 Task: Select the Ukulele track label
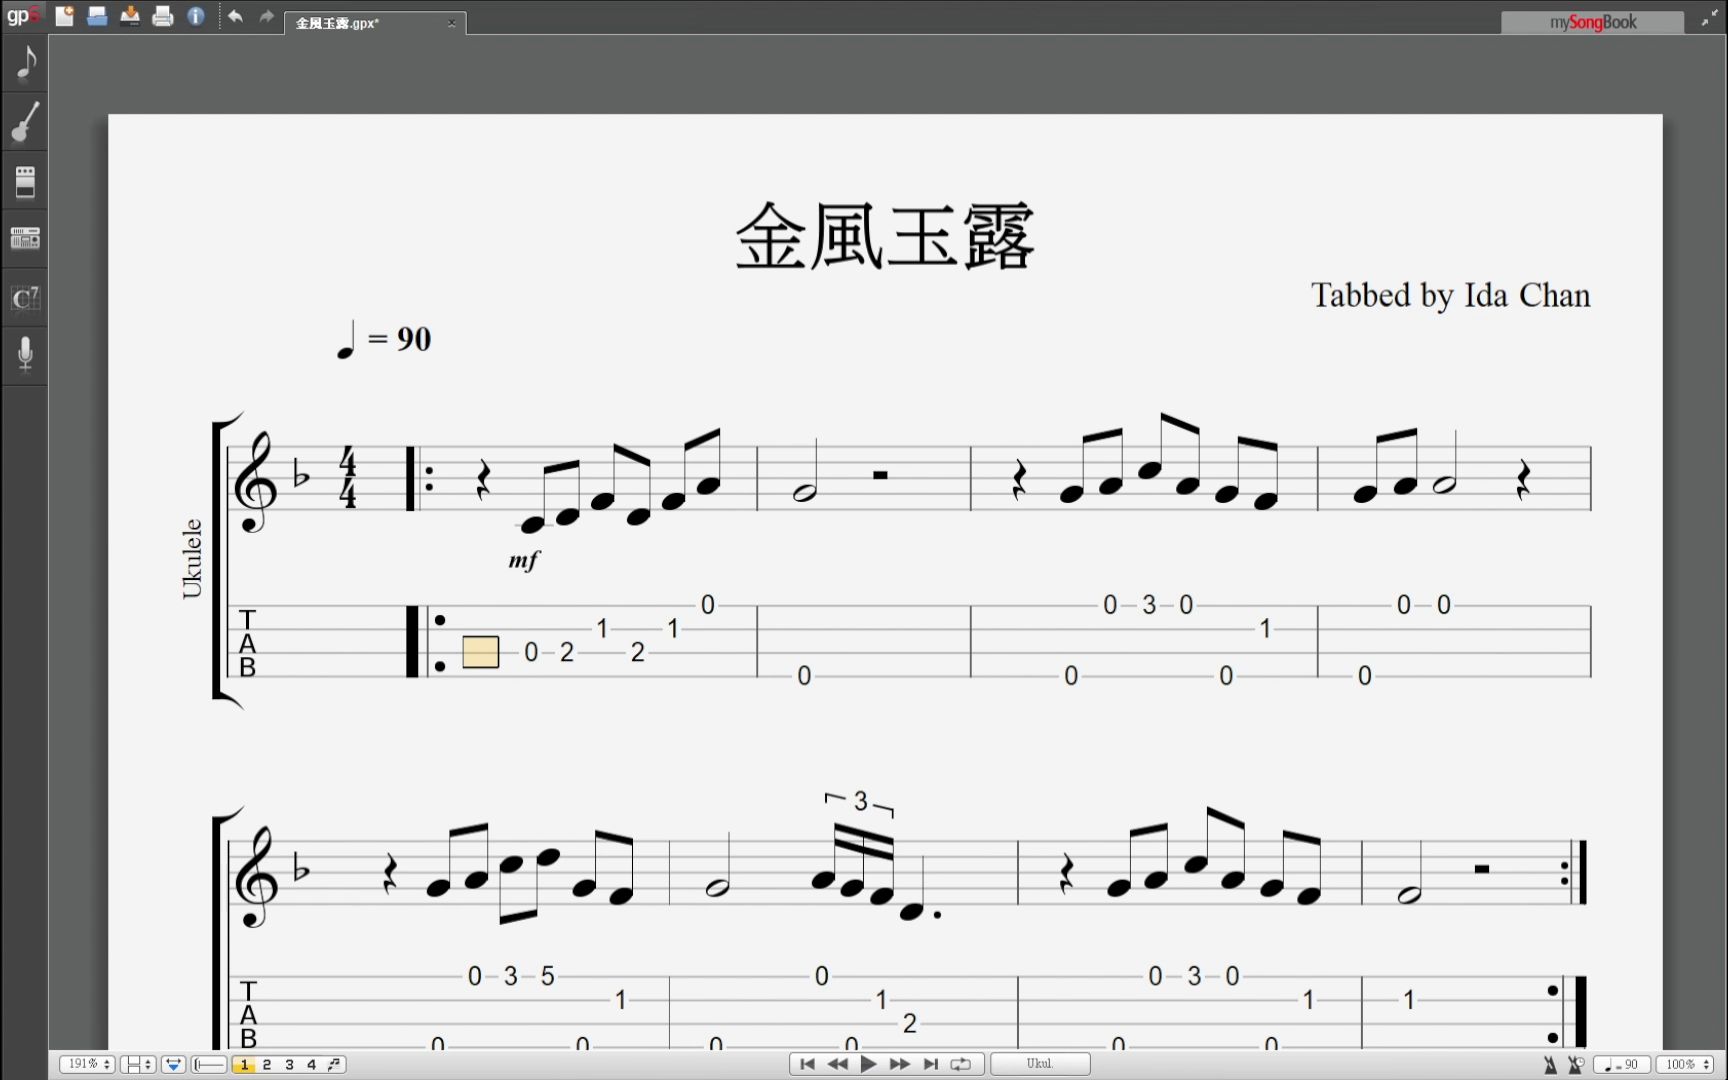coord(192,558)
